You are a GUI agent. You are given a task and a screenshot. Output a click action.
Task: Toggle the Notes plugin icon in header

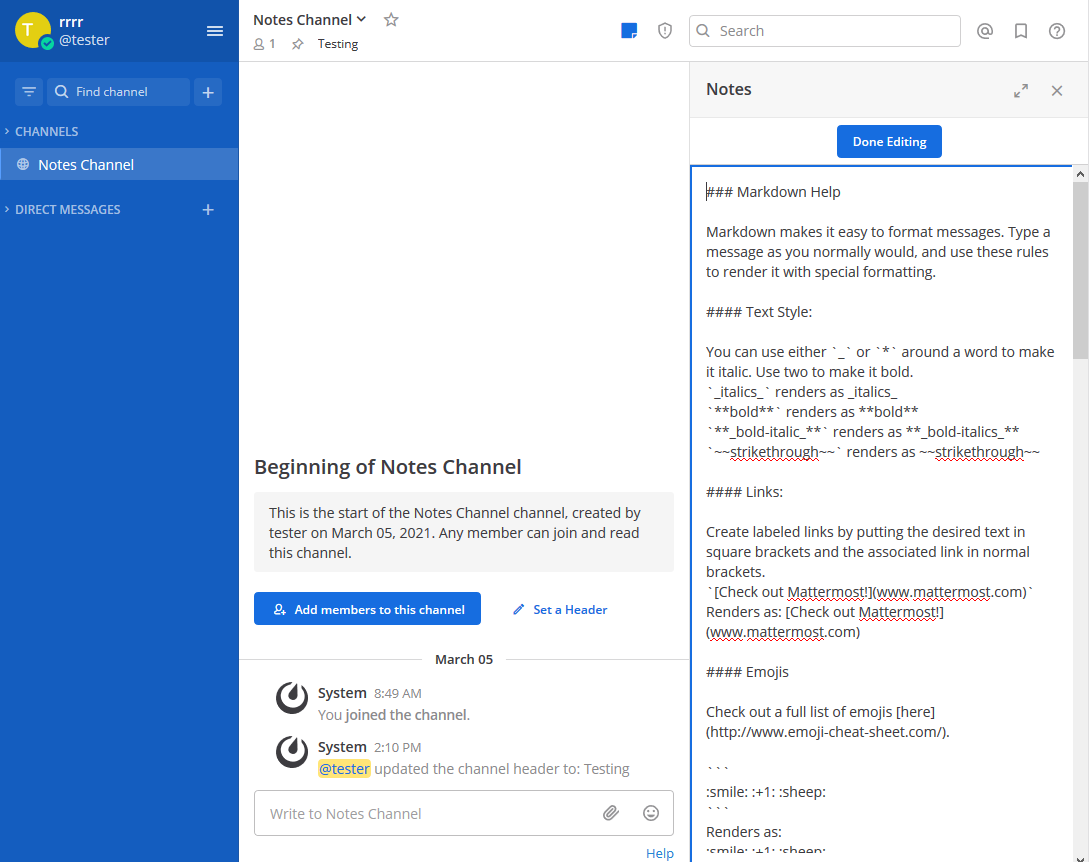point(629,31)
